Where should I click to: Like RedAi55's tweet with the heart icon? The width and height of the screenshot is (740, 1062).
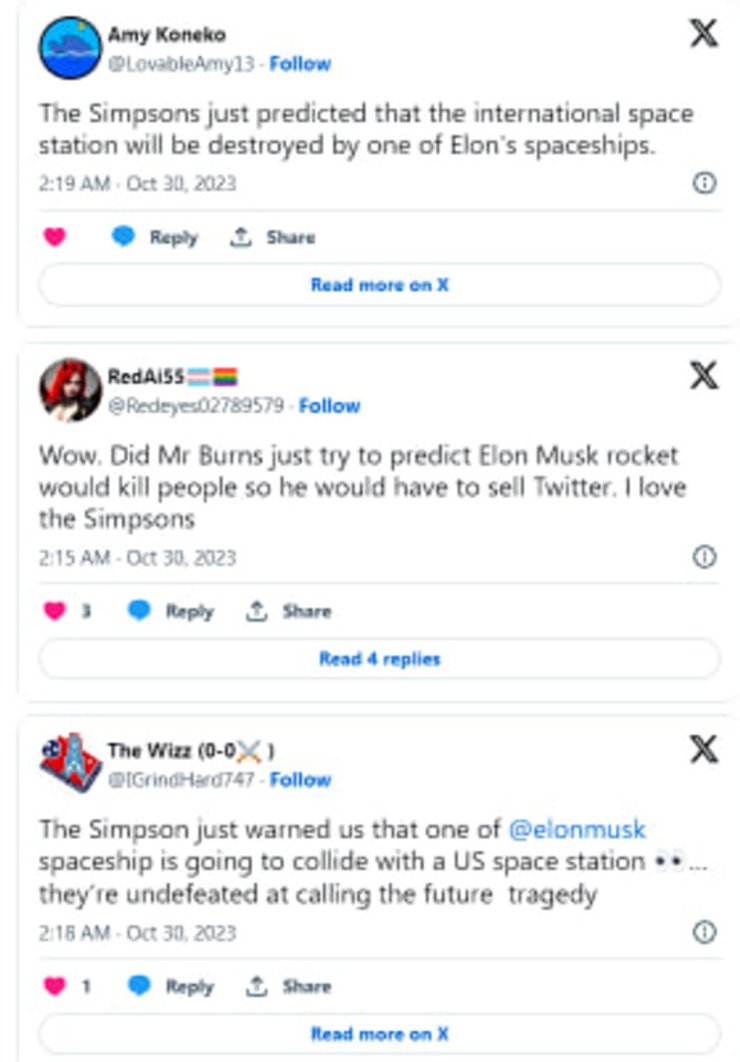[x=55, y=611]
